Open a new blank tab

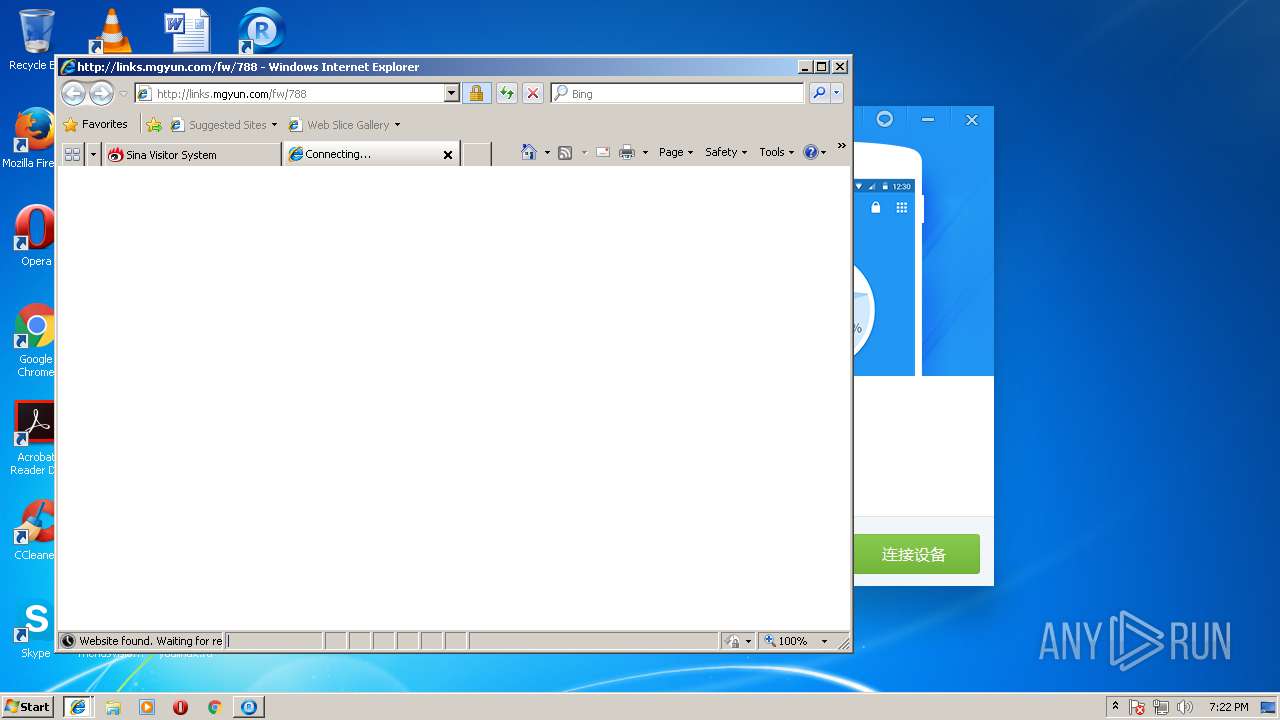tap(477, 154)
